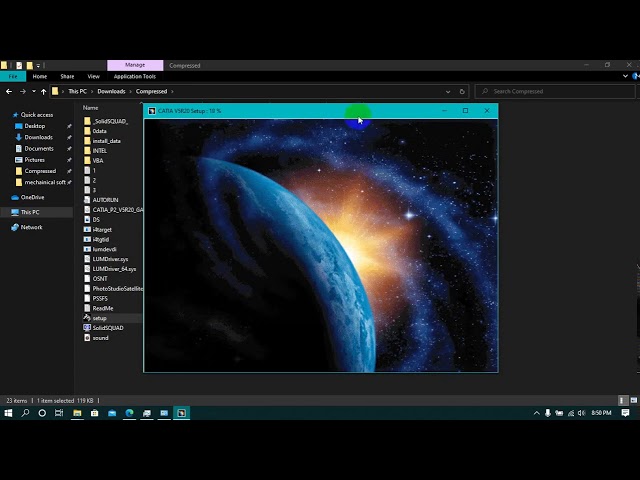Expand the address bar history dropdown

(x=448, y=91)
